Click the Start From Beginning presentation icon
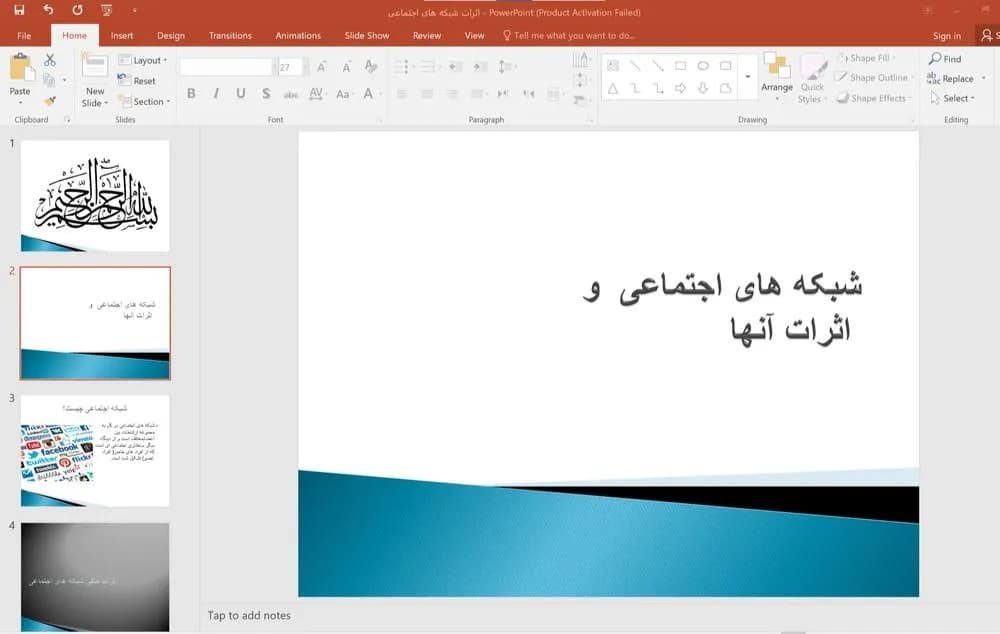The image size is (1000, 634). 107,10
